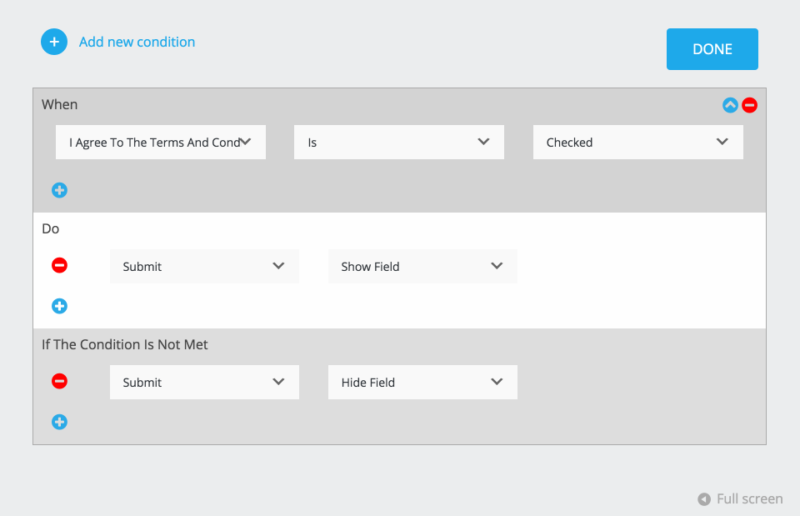This screenshot has height=516, width=800.
Task: Click the 'When' section header bar
Action: pyautogui.click(x=380, y=104)
